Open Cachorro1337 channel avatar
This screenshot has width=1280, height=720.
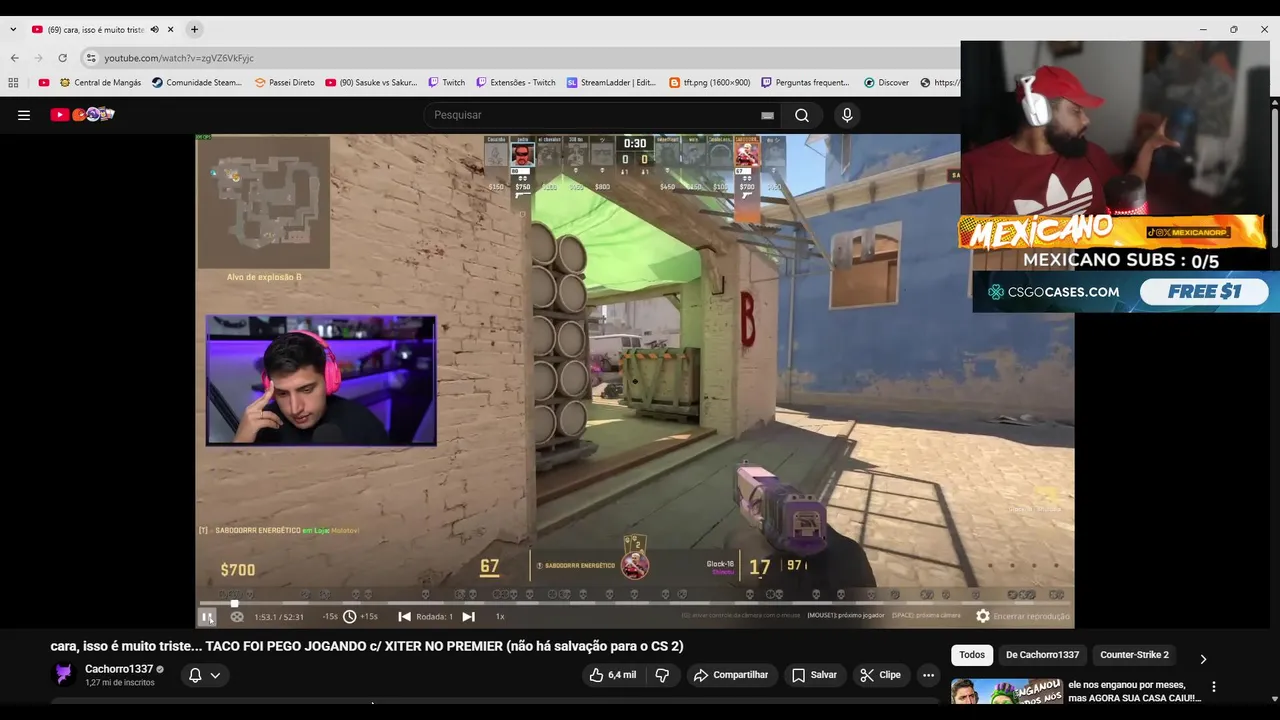(64, 675)
